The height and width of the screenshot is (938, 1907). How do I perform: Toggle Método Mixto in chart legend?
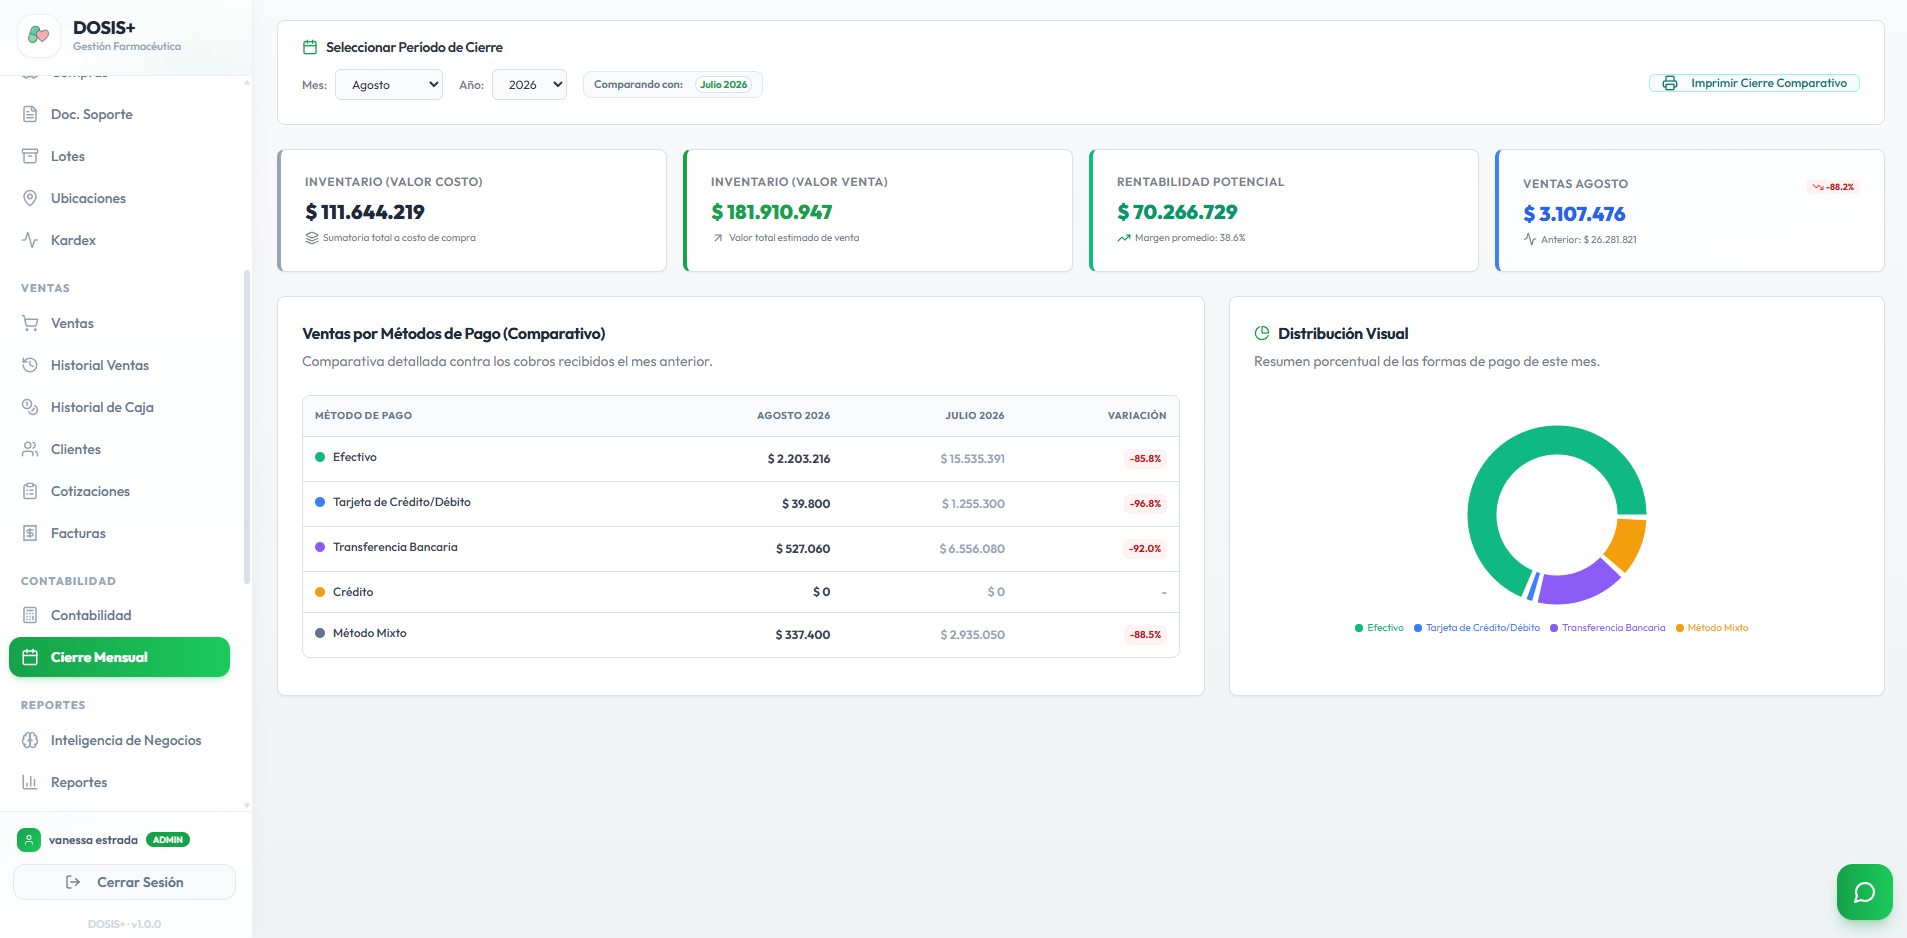1712,628
